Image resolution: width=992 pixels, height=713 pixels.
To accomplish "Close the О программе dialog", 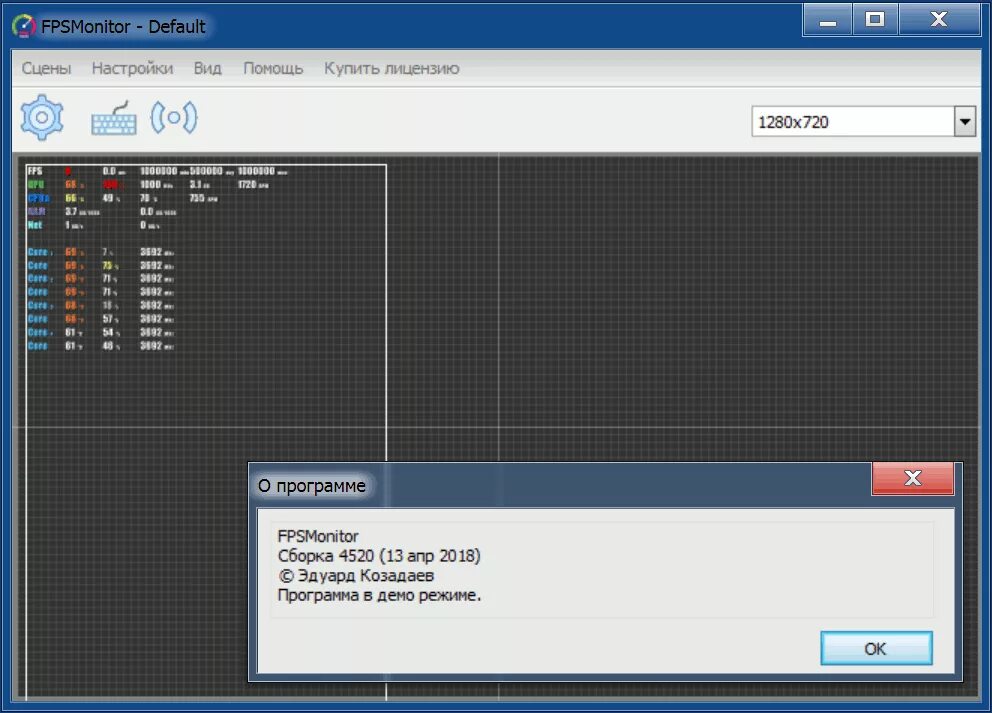I will (x=912, y=478).
